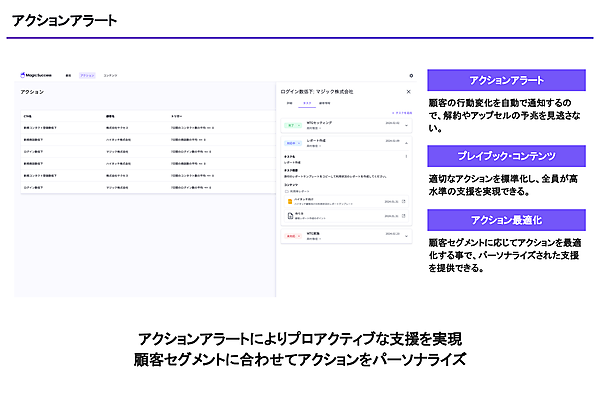Screen dimensions: 600x400
Task: Switch to the コンテンツ navigation tab
Action: [110, 75]
